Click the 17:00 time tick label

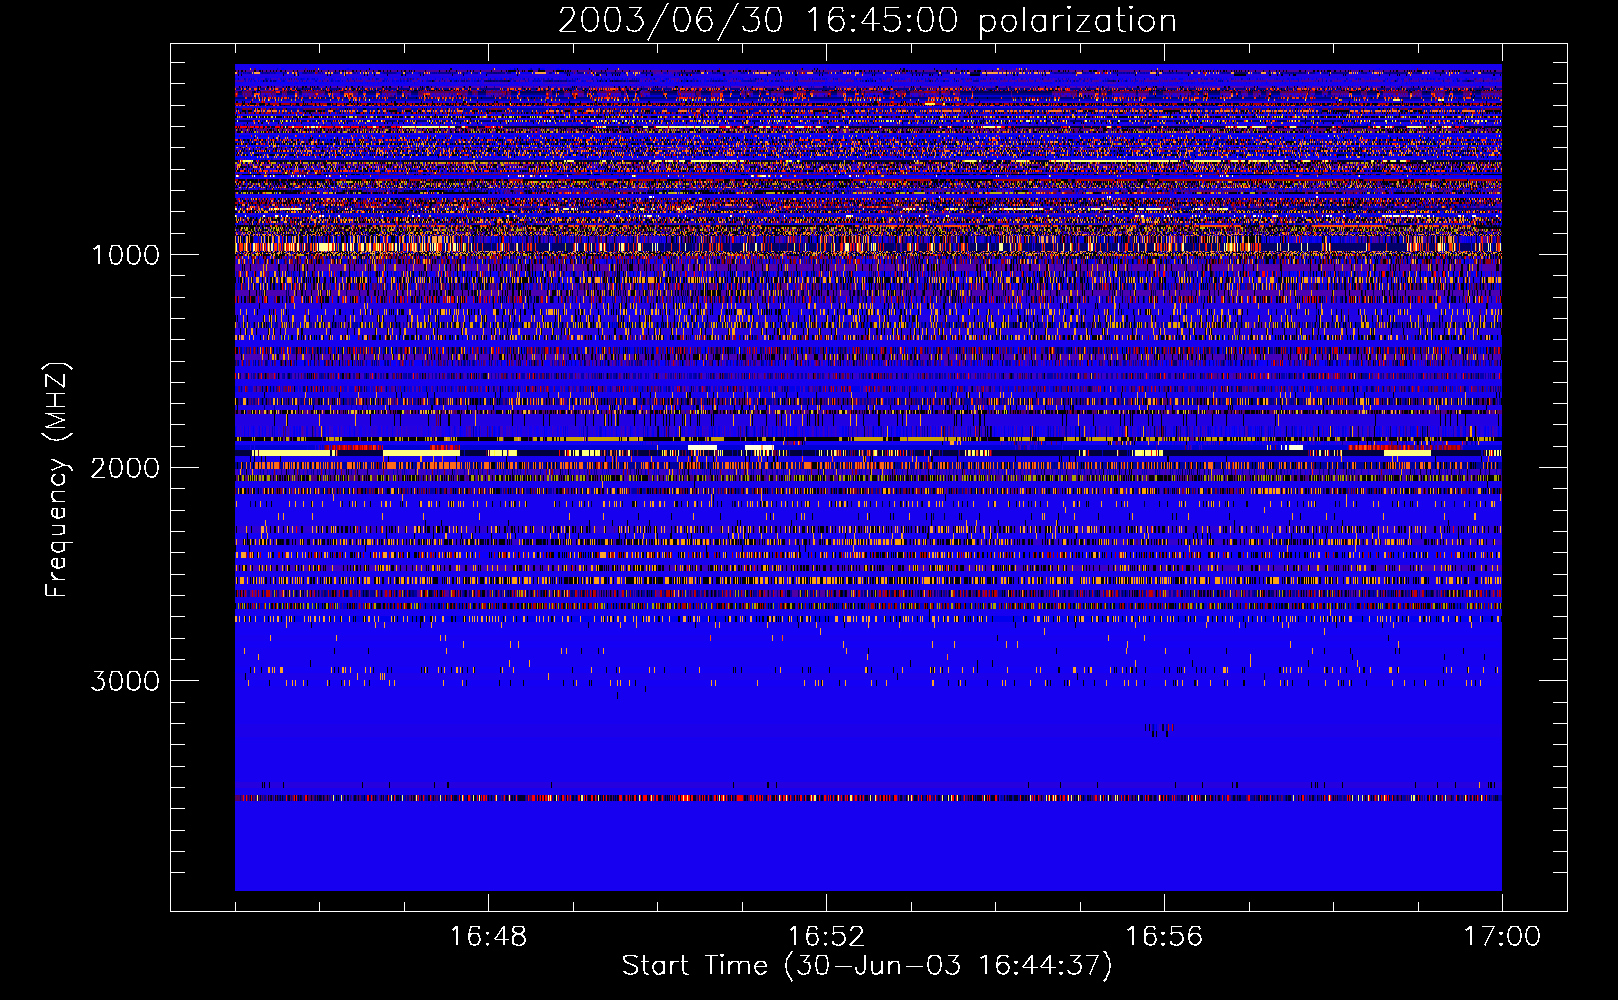click(x=1502, y=937)
